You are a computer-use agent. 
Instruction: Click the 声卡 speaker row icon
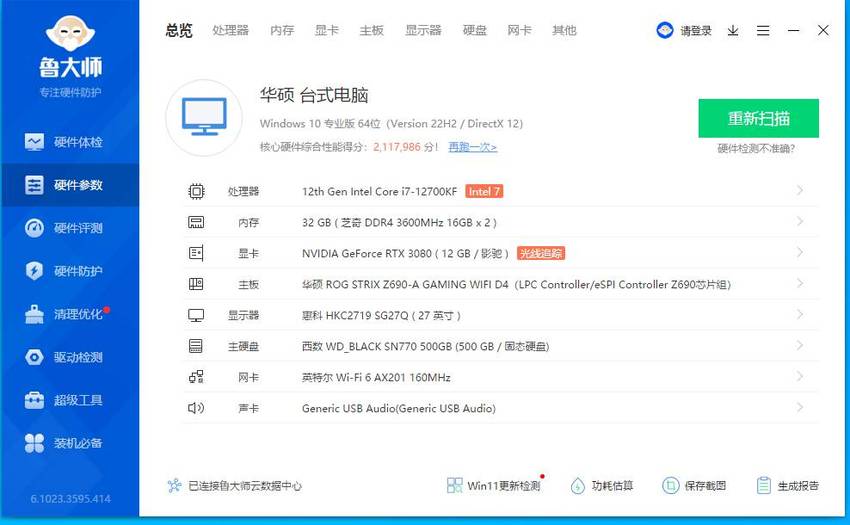click(x=196, y=408)
